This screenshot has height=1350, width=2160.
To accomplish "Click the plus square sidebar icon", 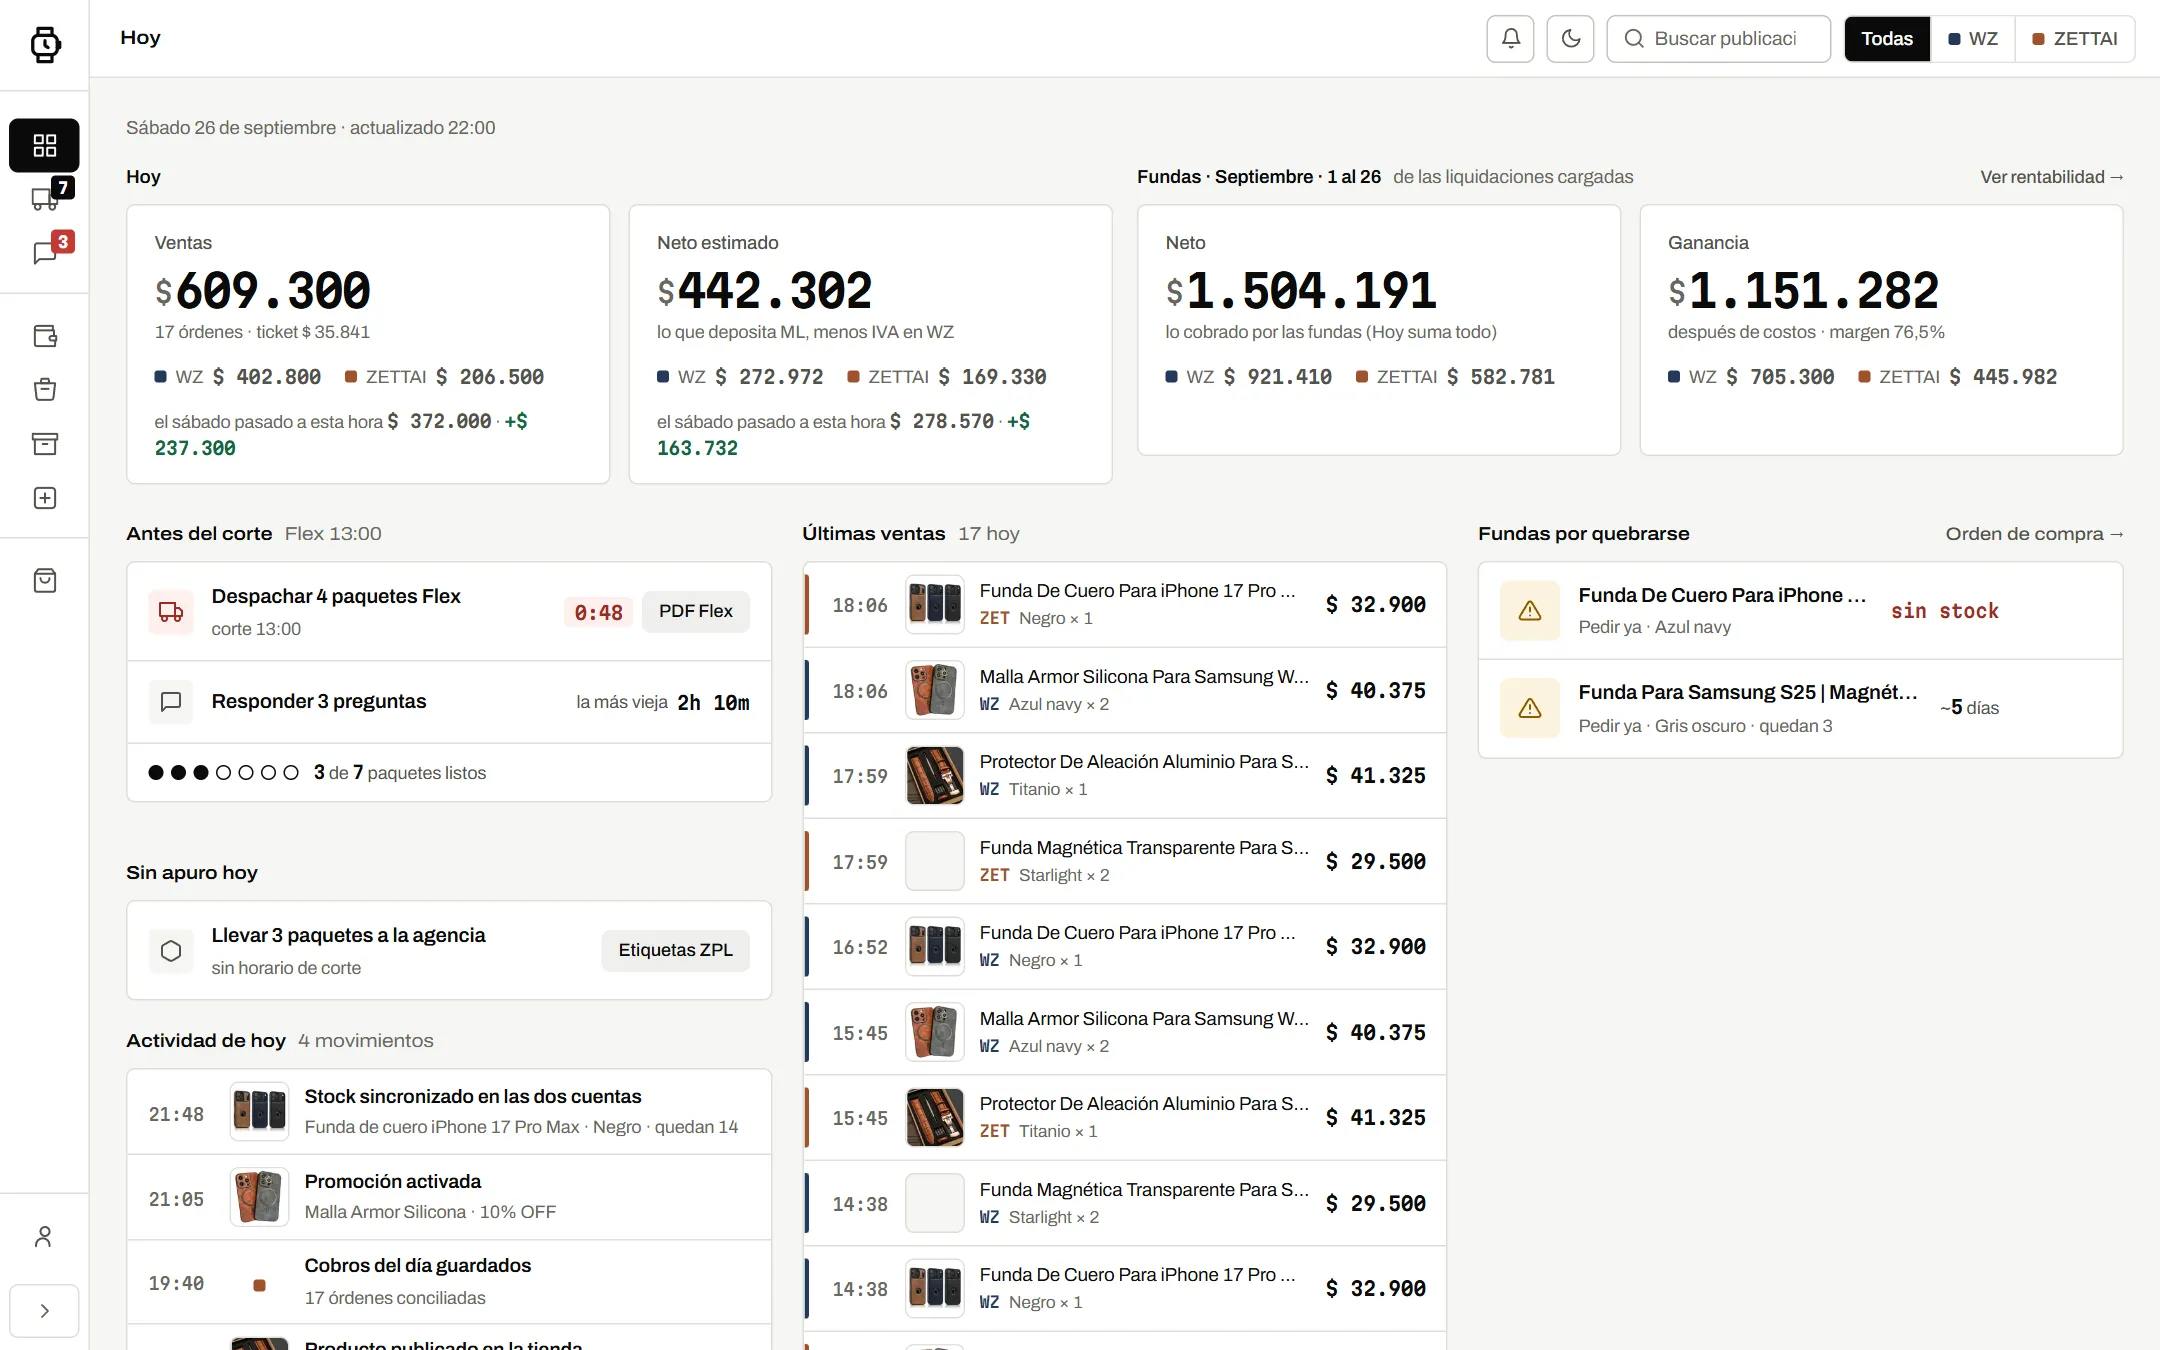I will (44, 498).
